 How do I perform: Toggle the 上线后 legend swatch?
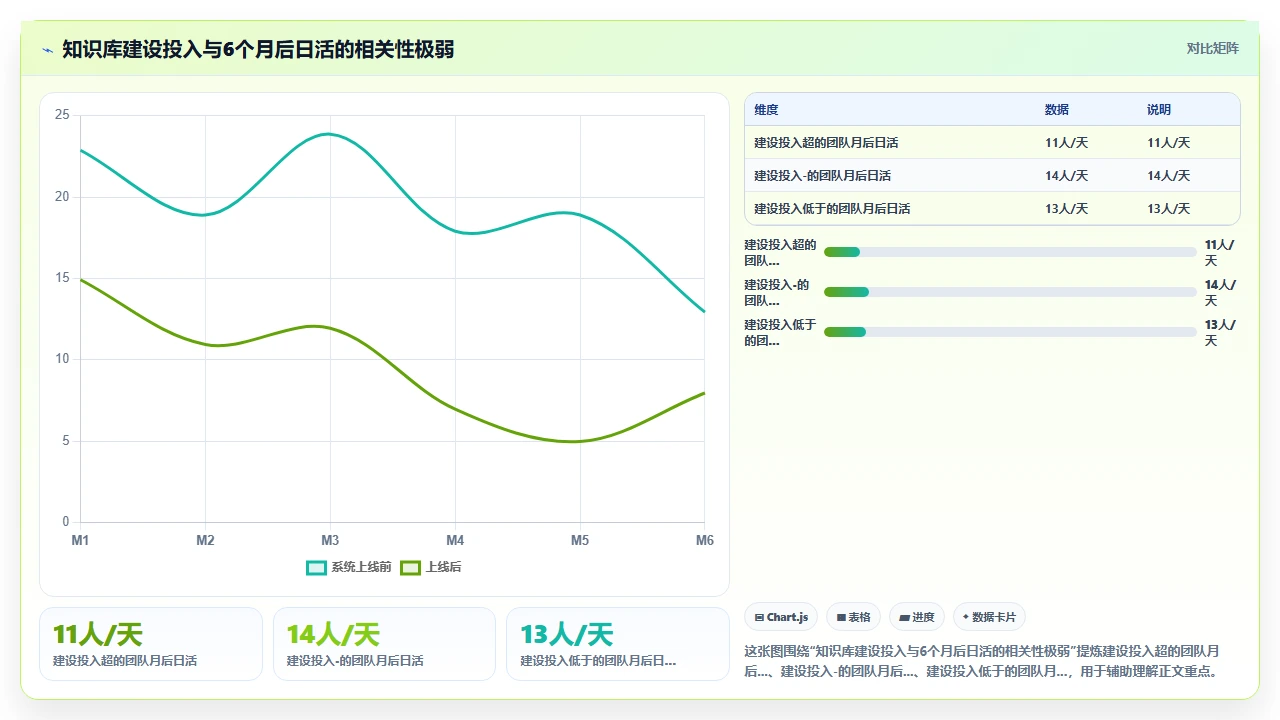pos(410,567)
